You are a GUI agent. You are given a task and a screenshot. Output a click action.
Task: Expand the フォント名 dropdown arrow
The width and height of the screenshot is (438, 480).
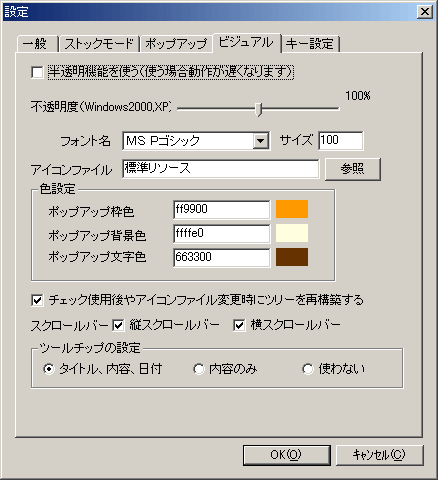tap(261, 141)
